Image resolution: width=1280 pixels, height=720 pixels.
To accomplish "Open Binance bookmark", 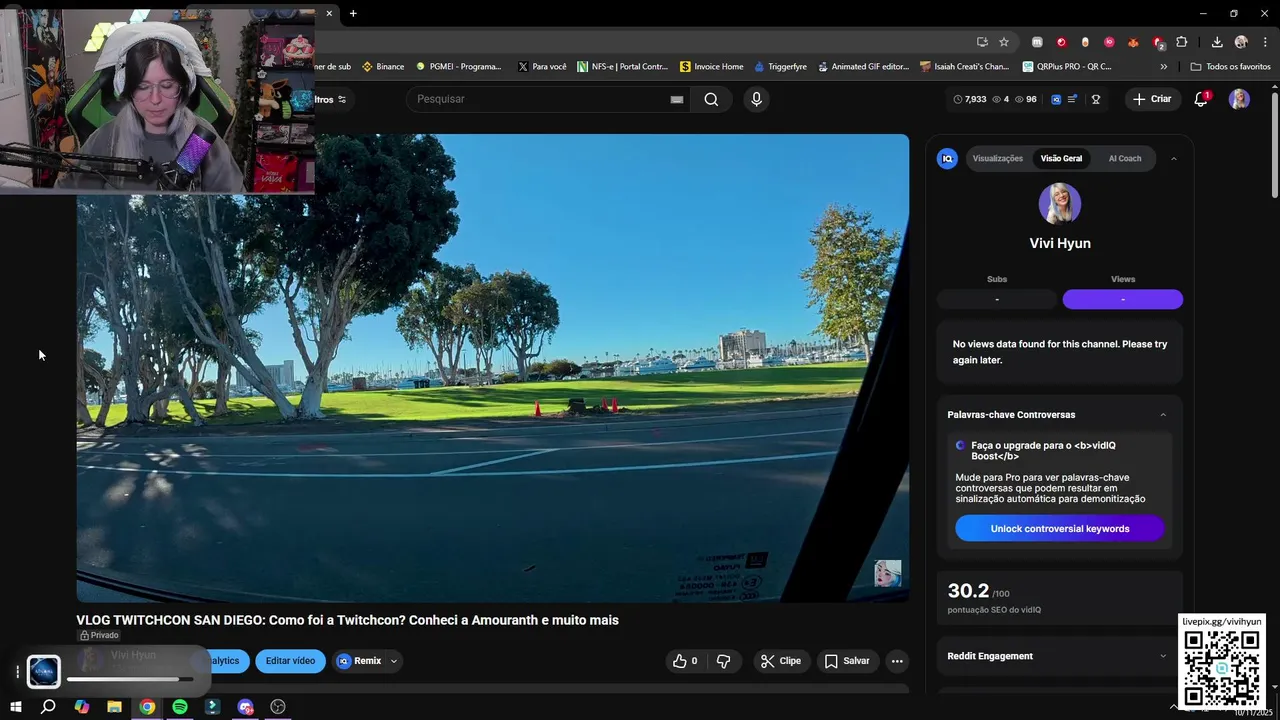I will (383, 67).
